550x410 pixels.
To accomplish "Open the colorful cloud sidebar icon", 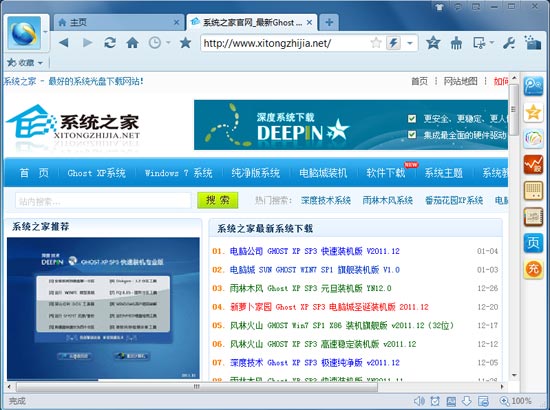I will click(533, 139).
